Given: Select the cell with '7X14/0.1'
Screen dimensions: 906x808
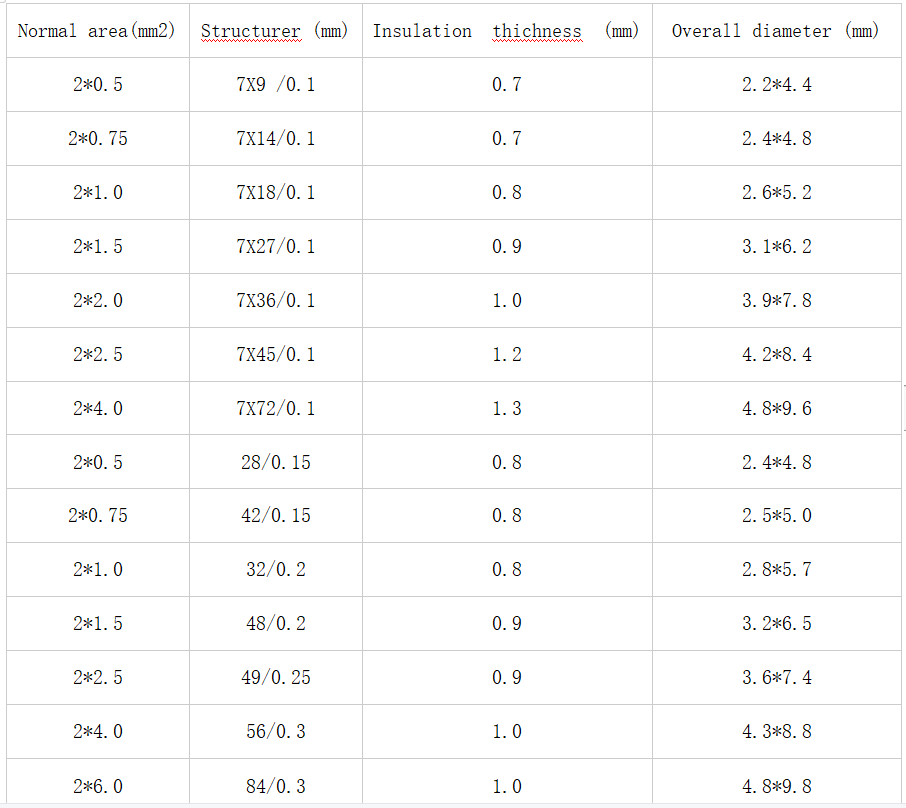Looking at the screenshot, I should 276,138.
